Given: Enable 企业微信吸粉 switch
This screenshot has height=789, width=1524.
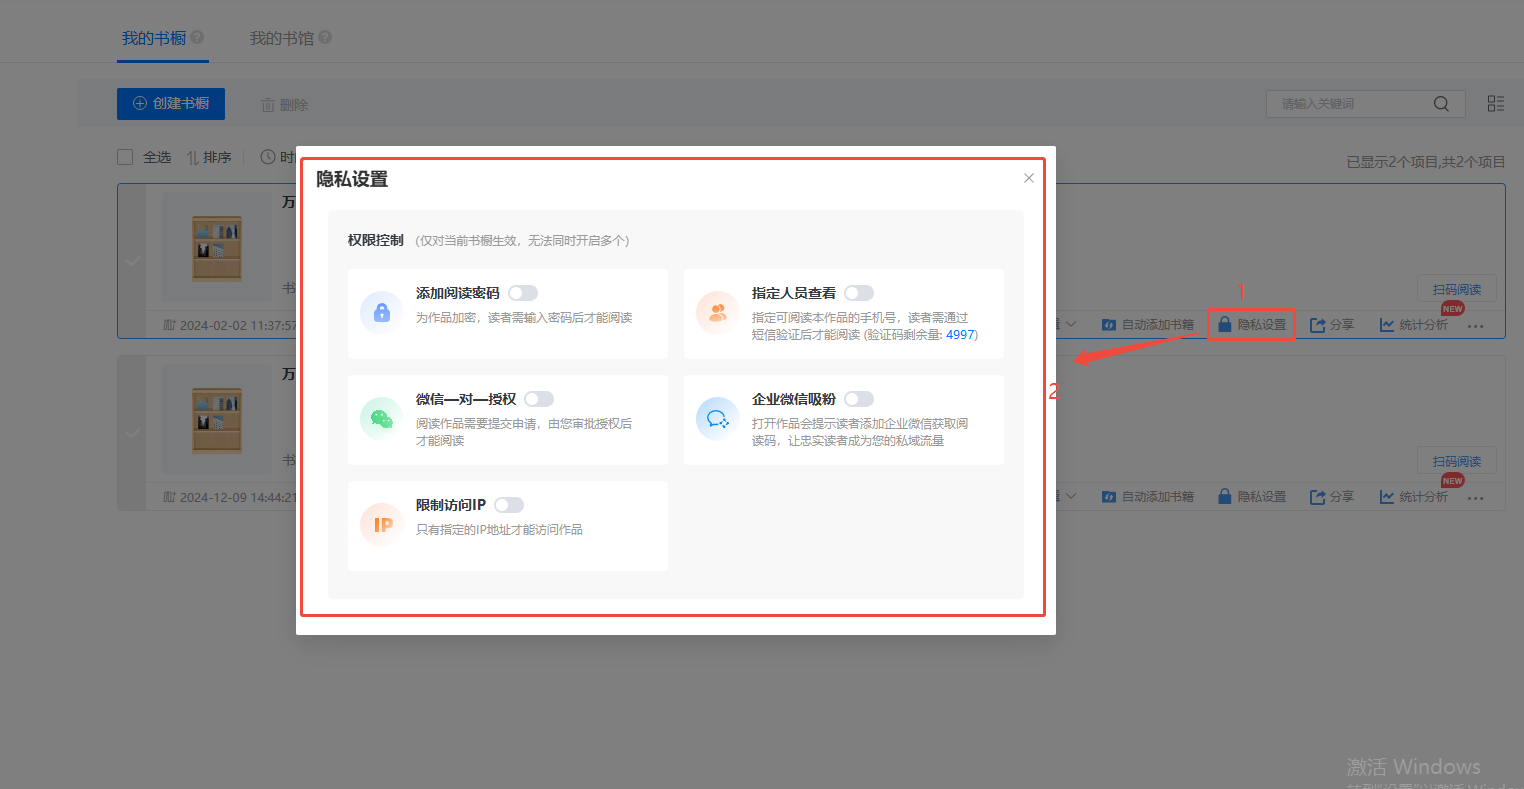Looking at the screenshot, I should [x=858, y=399].
